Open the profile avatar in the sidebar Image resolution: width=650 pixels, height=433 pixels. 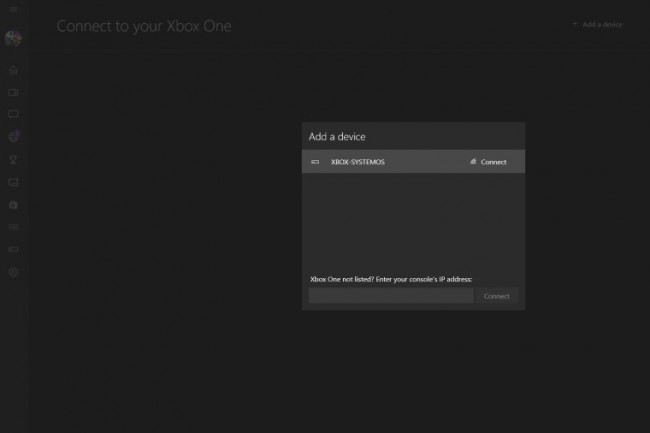click(x=13, y=39)
